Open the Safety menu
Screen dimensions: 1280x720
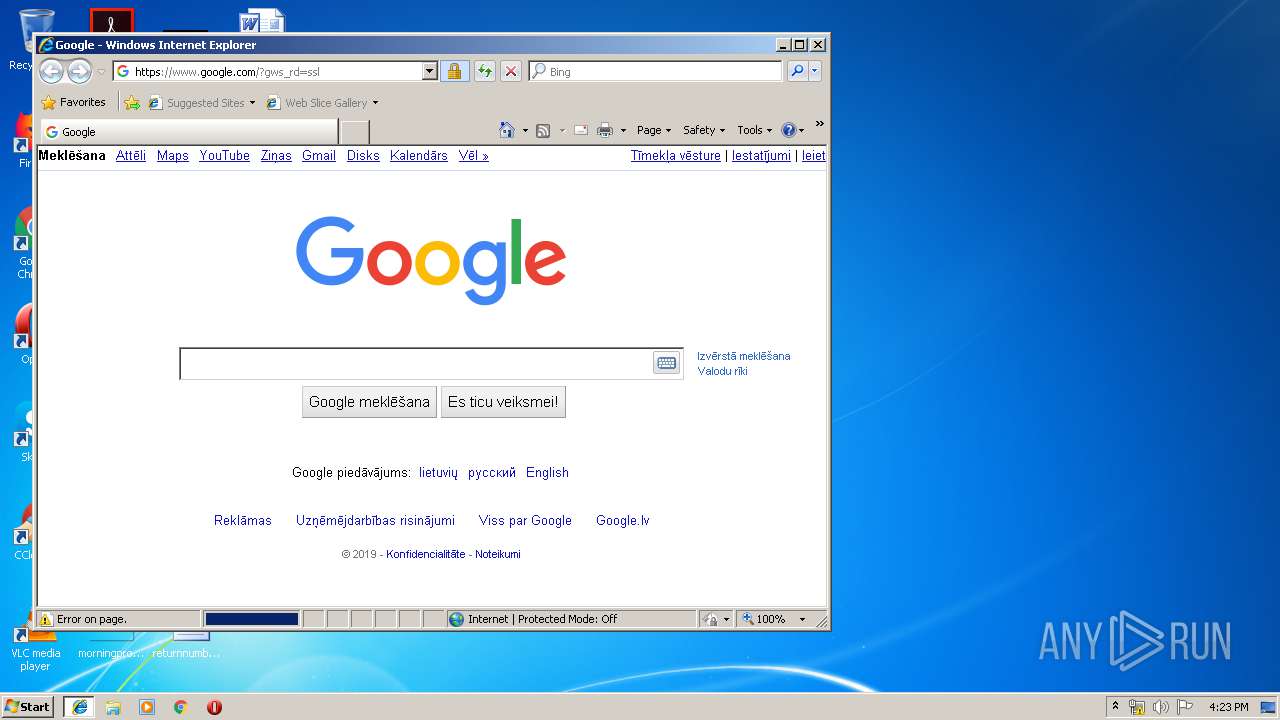(x=704, y=130)
